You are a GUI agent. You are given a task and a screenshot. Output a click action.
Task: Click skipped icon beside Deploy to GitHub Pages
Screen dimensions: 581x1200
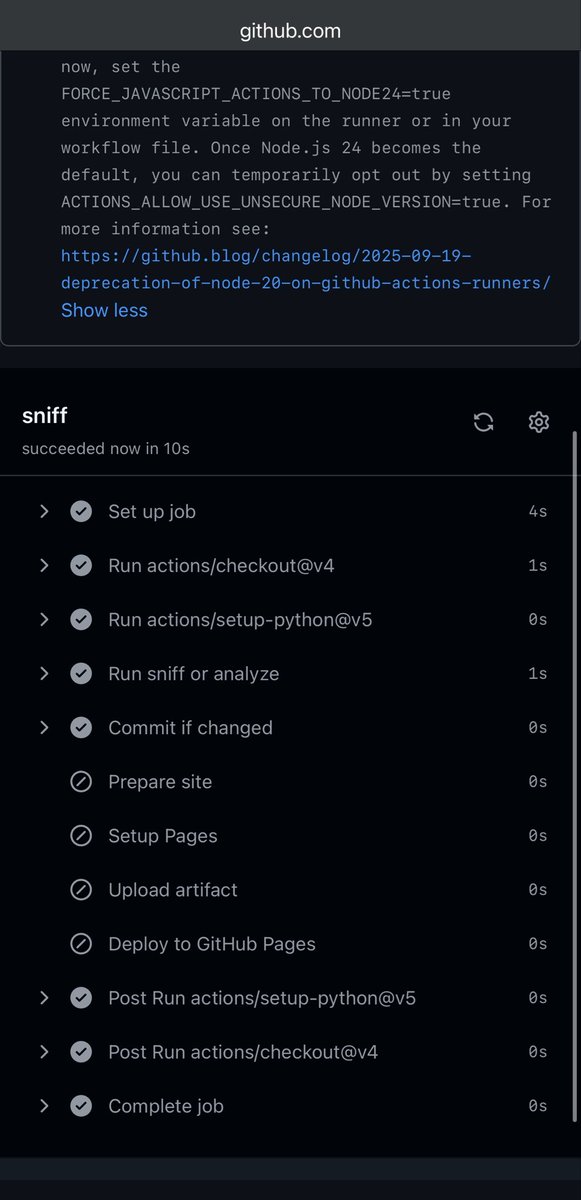point(81,944)
